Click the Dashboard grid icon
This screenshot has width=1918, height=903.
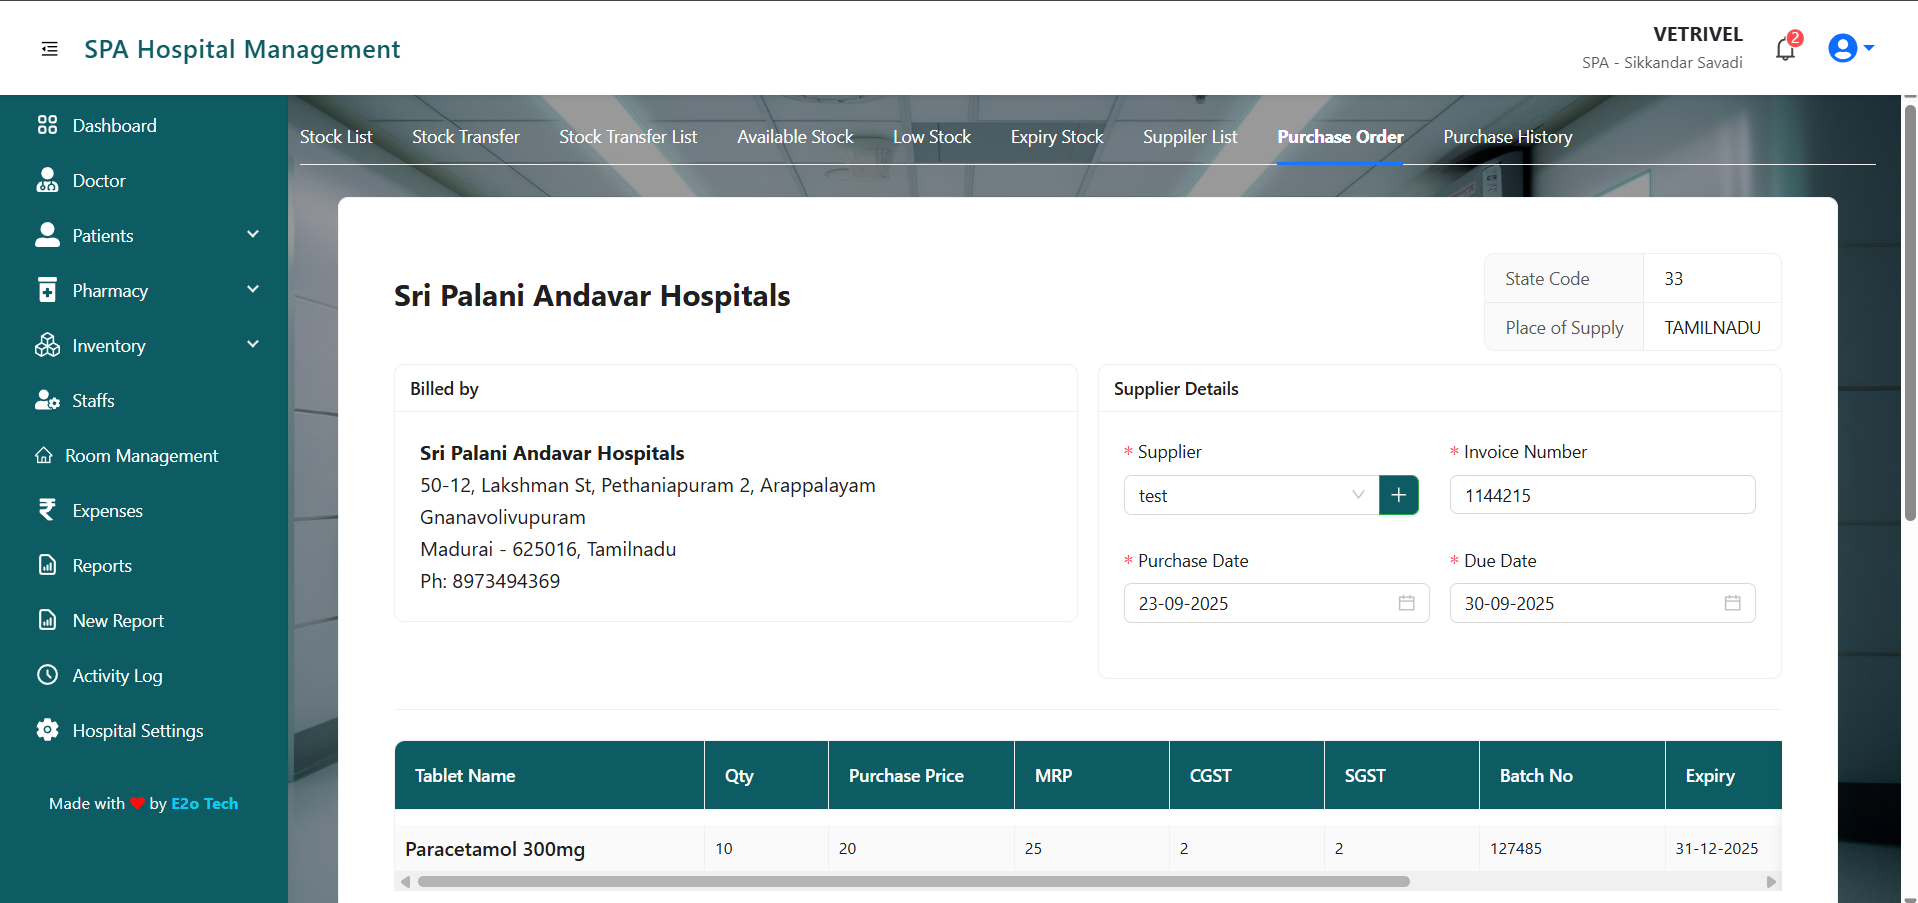coord(47,125)
